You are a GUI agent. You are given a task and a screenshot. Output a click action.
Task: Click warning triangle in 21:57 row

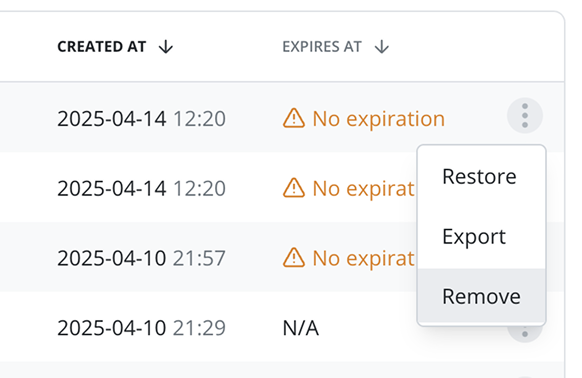pos(294,257)
